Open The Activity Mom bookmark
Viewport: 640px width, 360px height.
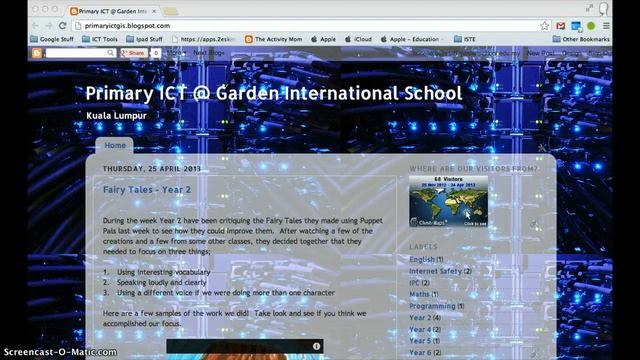(273, 39)
